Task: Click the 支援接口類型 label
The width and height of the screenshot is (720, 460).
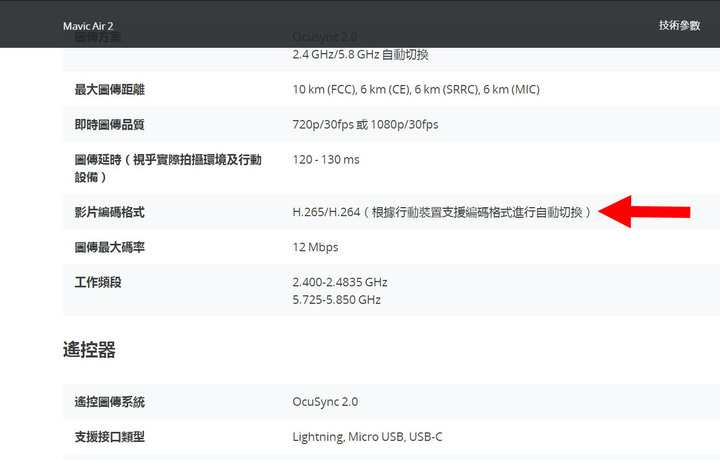Action: [x=110, y=437]
